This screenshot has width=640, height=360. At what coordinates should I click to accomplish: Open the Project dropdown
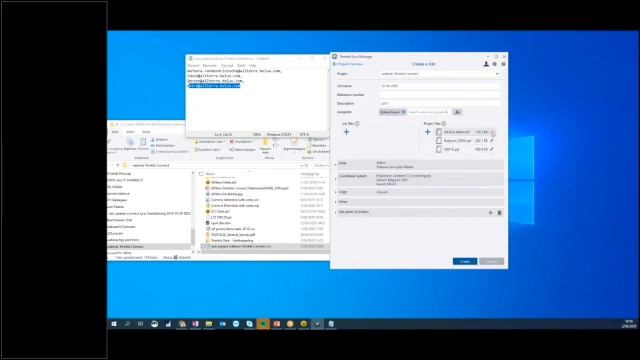point(440,74)
